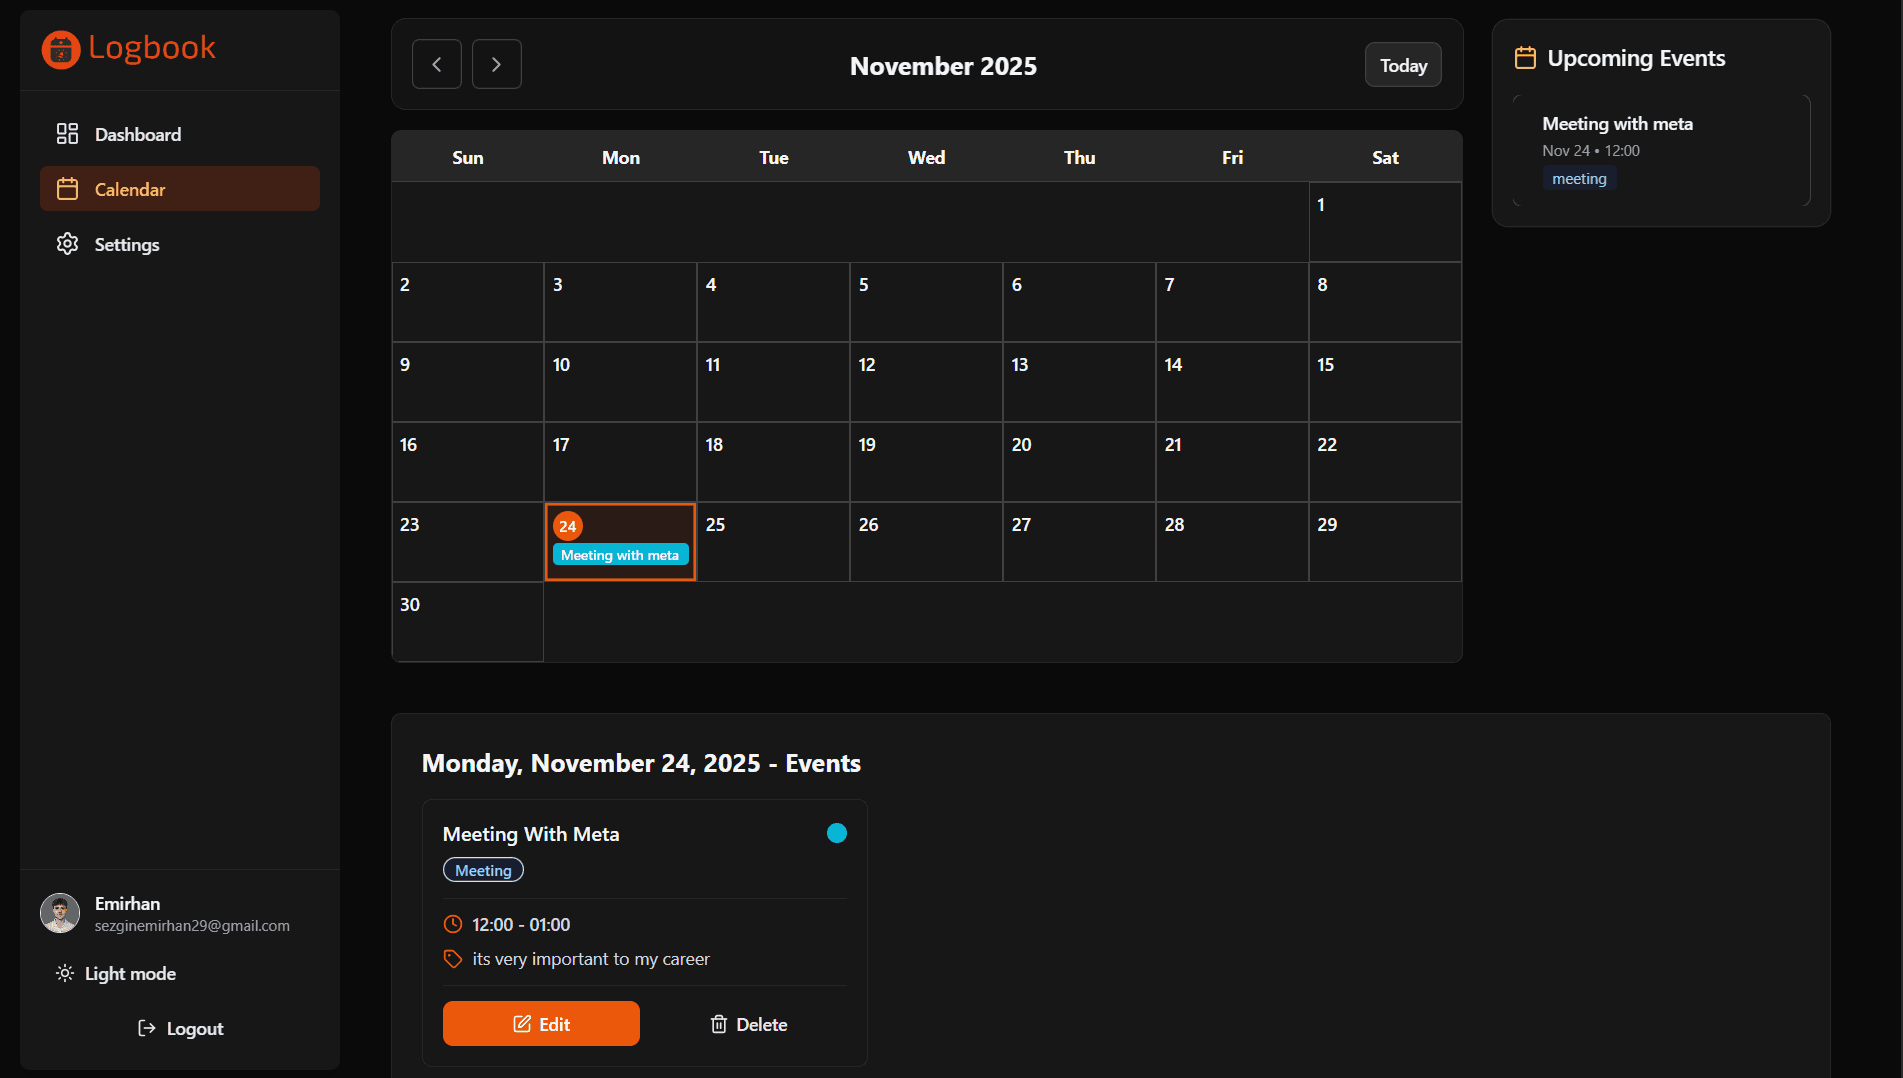Select November 28 on the calendar

pyautogui.click(x=1232, y=542)
